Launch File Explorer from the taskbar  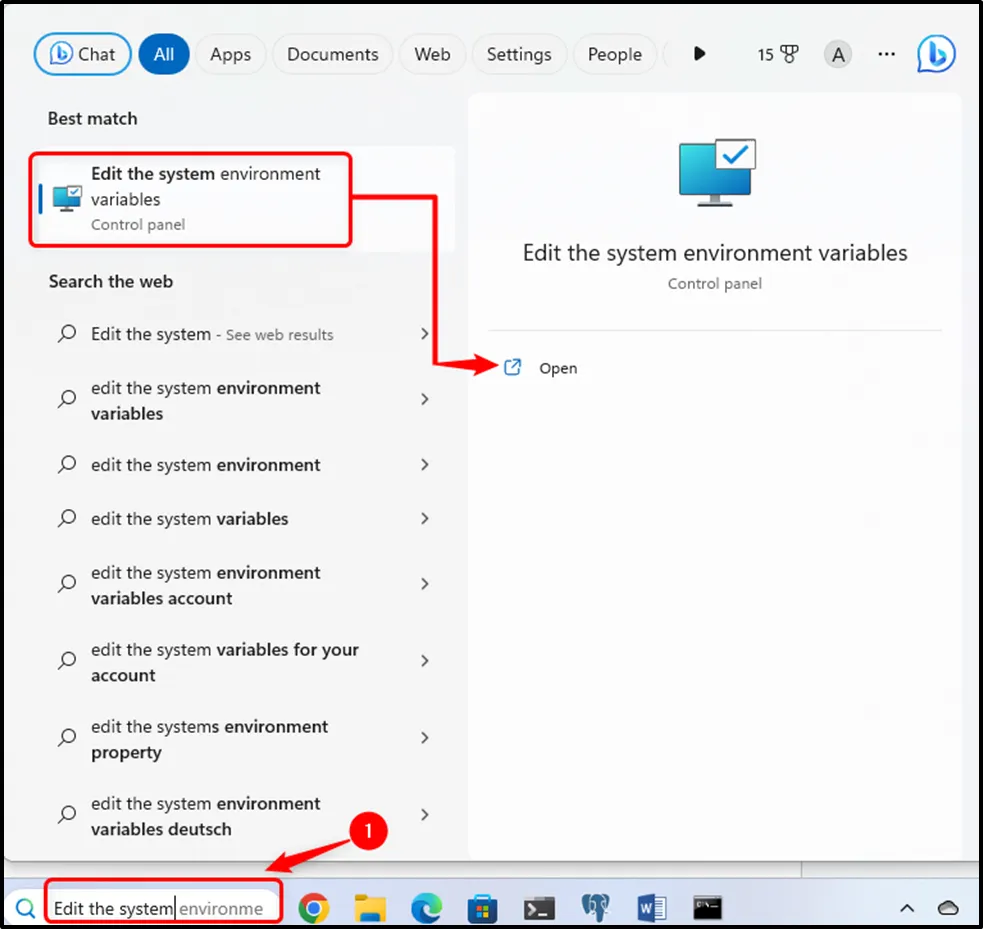click(371, 908)
